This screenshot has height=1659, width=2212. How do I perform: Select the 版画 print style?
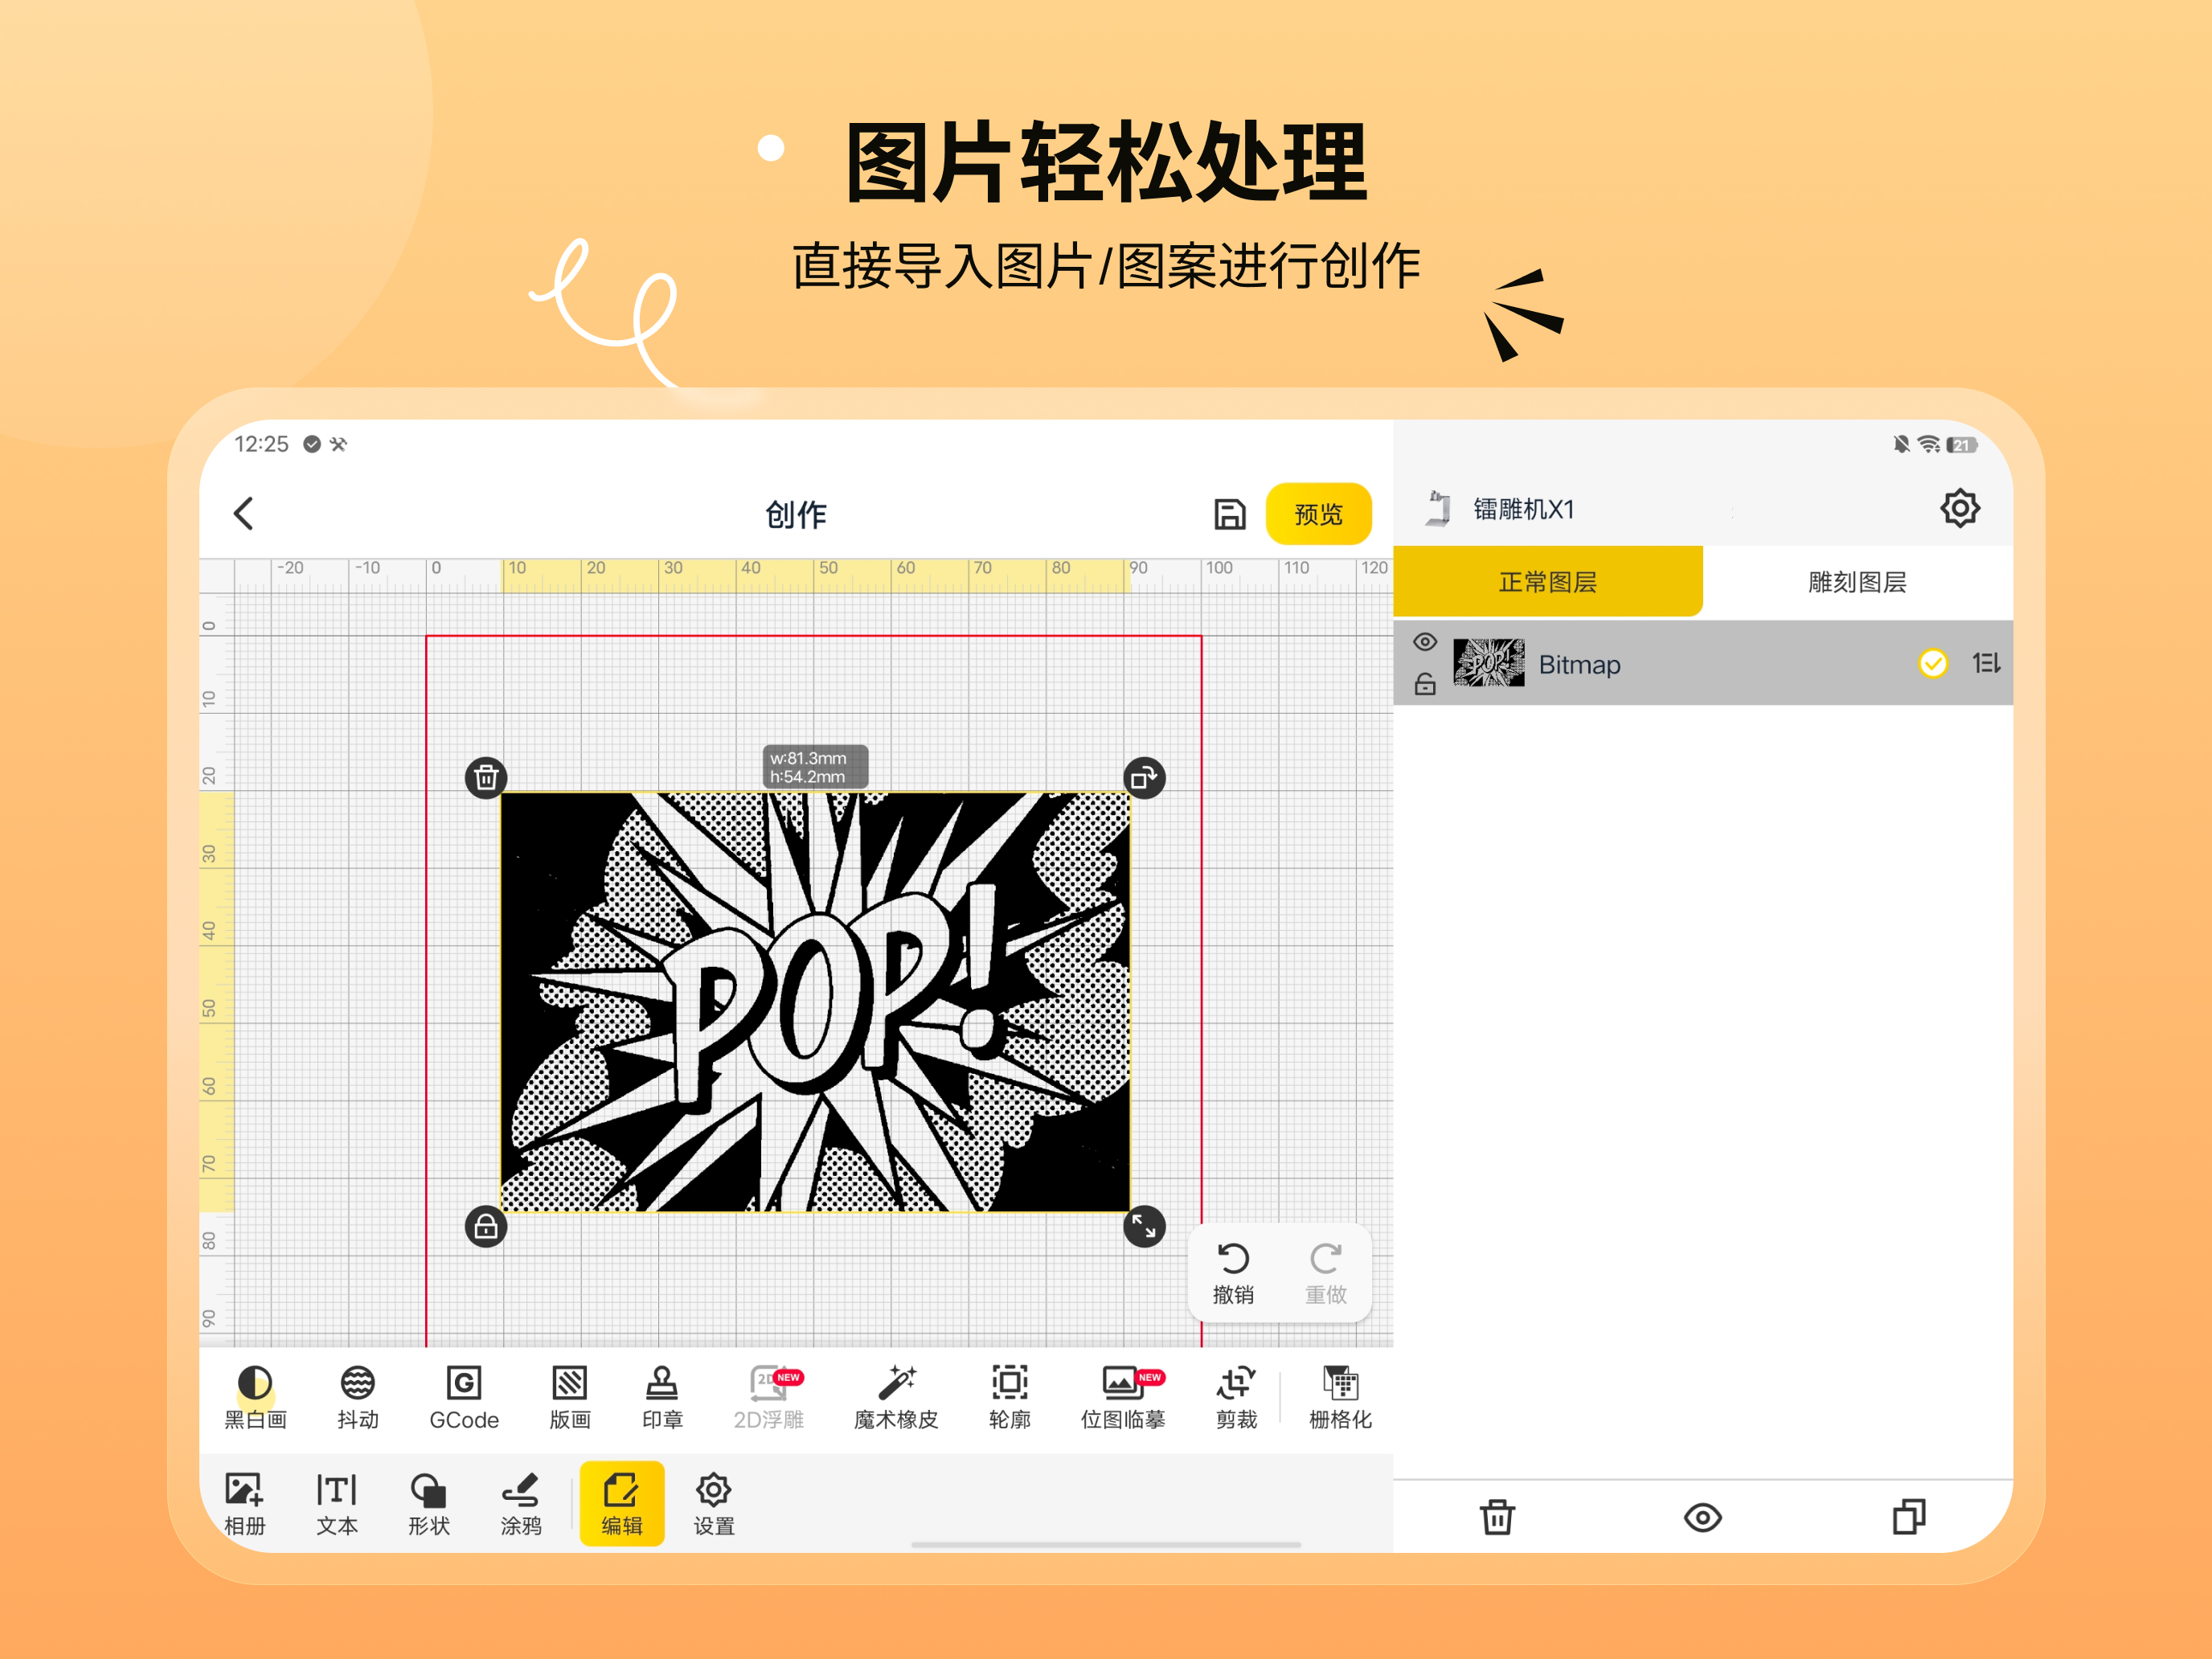coord(569,1397)
